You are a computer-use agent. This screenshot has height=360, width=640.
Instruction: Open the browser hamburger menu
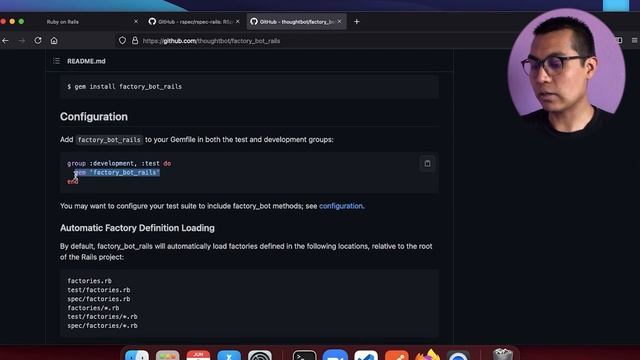[635, 40]
